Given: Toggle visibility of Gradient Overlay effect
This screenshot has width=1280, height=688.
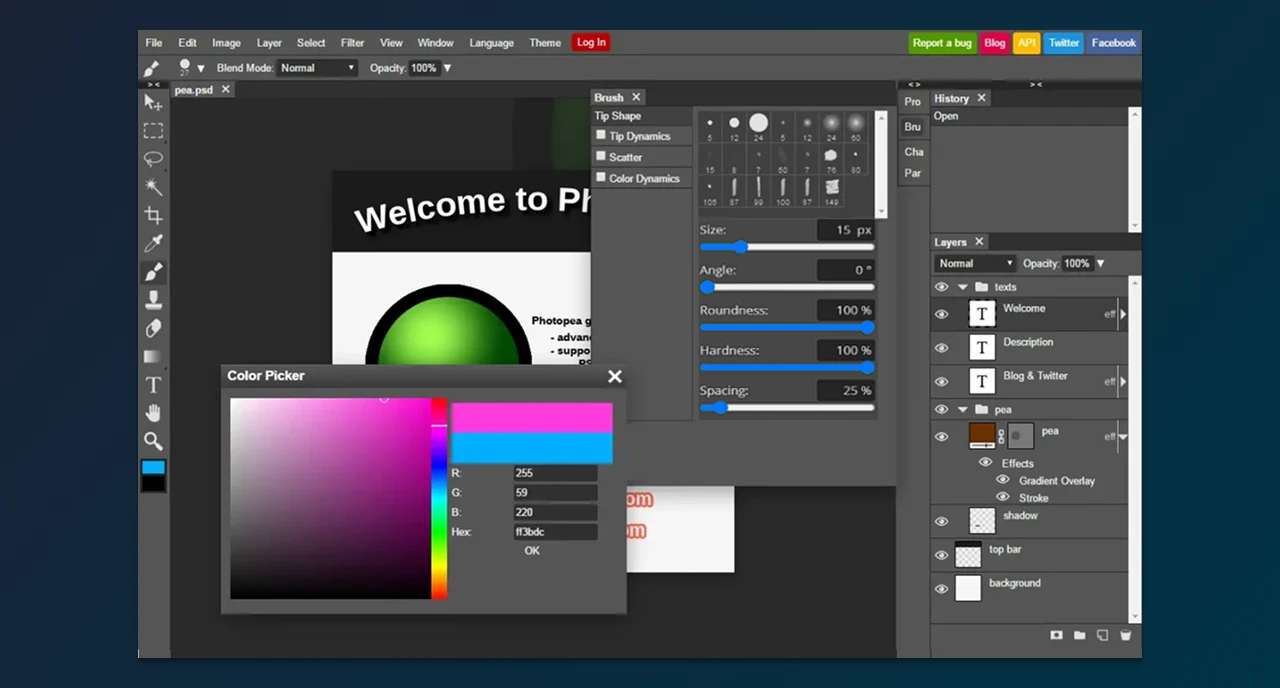Looking at the screenshot, I should [1003, 480].
